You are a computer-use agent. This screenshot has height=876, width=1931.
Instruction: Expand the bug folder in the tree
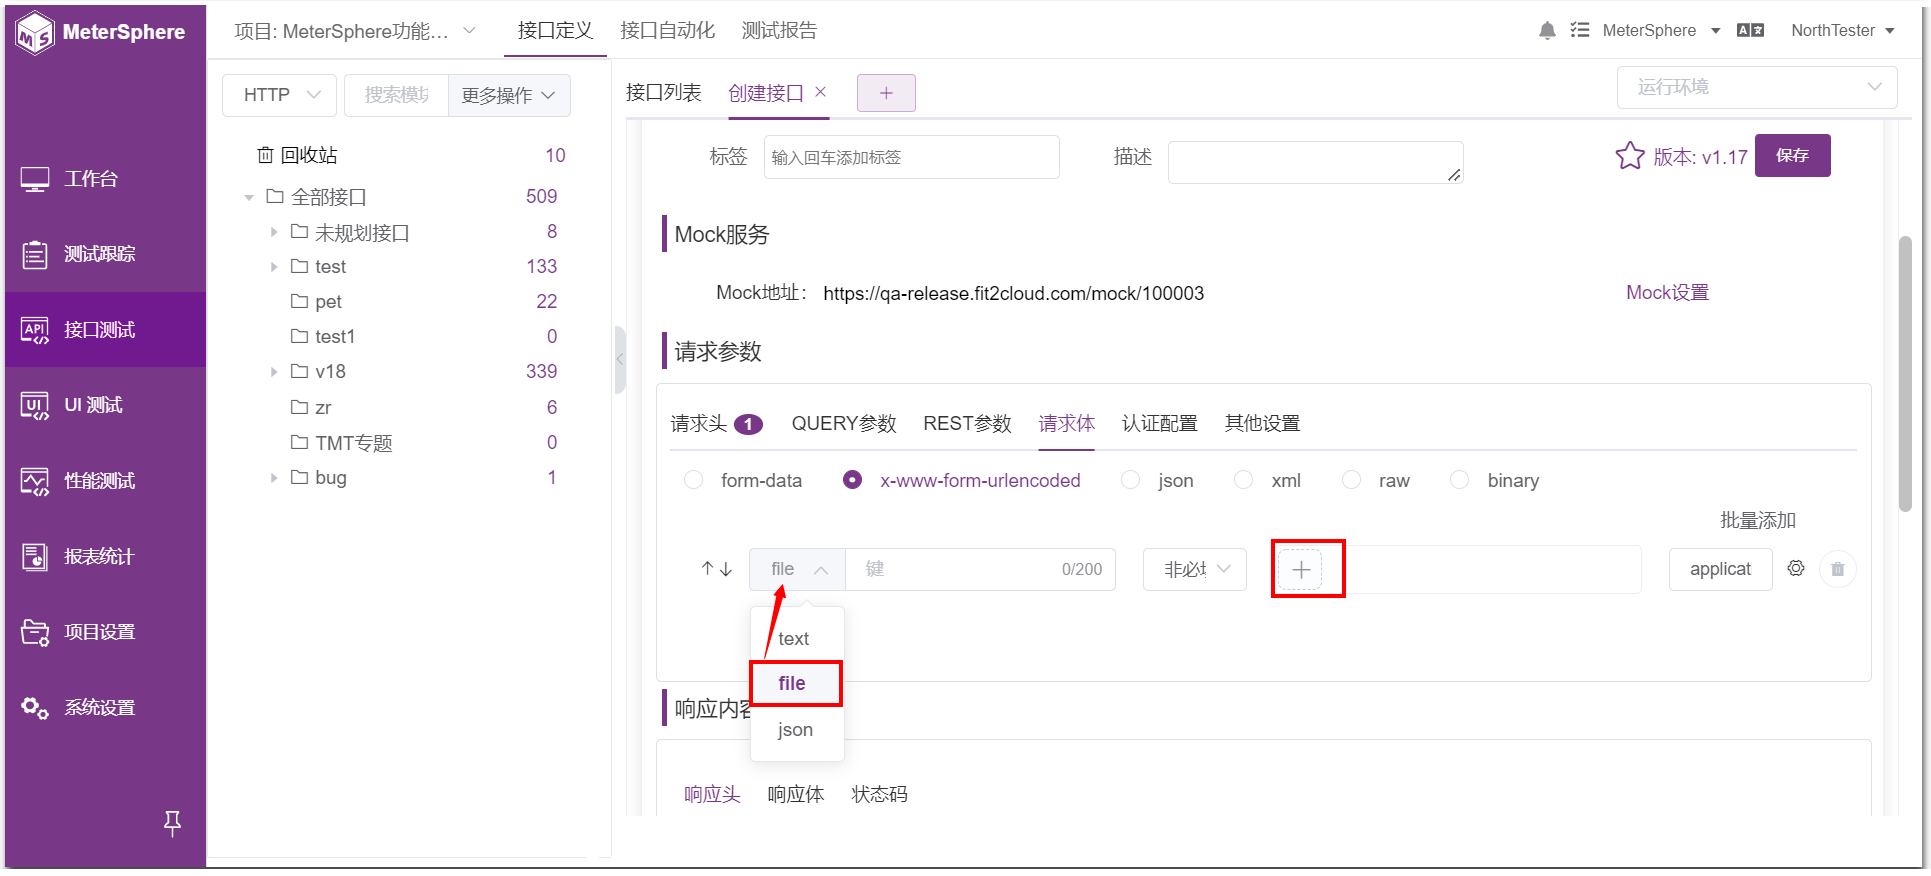tap(273, 478)
